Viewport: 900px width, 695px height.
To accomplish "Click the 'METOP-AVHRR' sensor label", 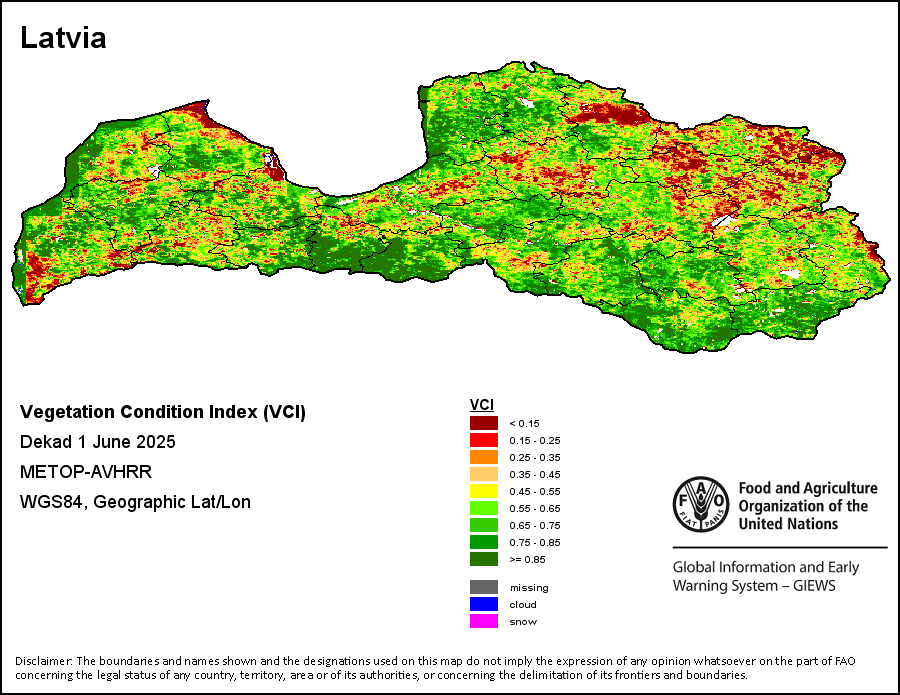I will [x=86, y=472].
